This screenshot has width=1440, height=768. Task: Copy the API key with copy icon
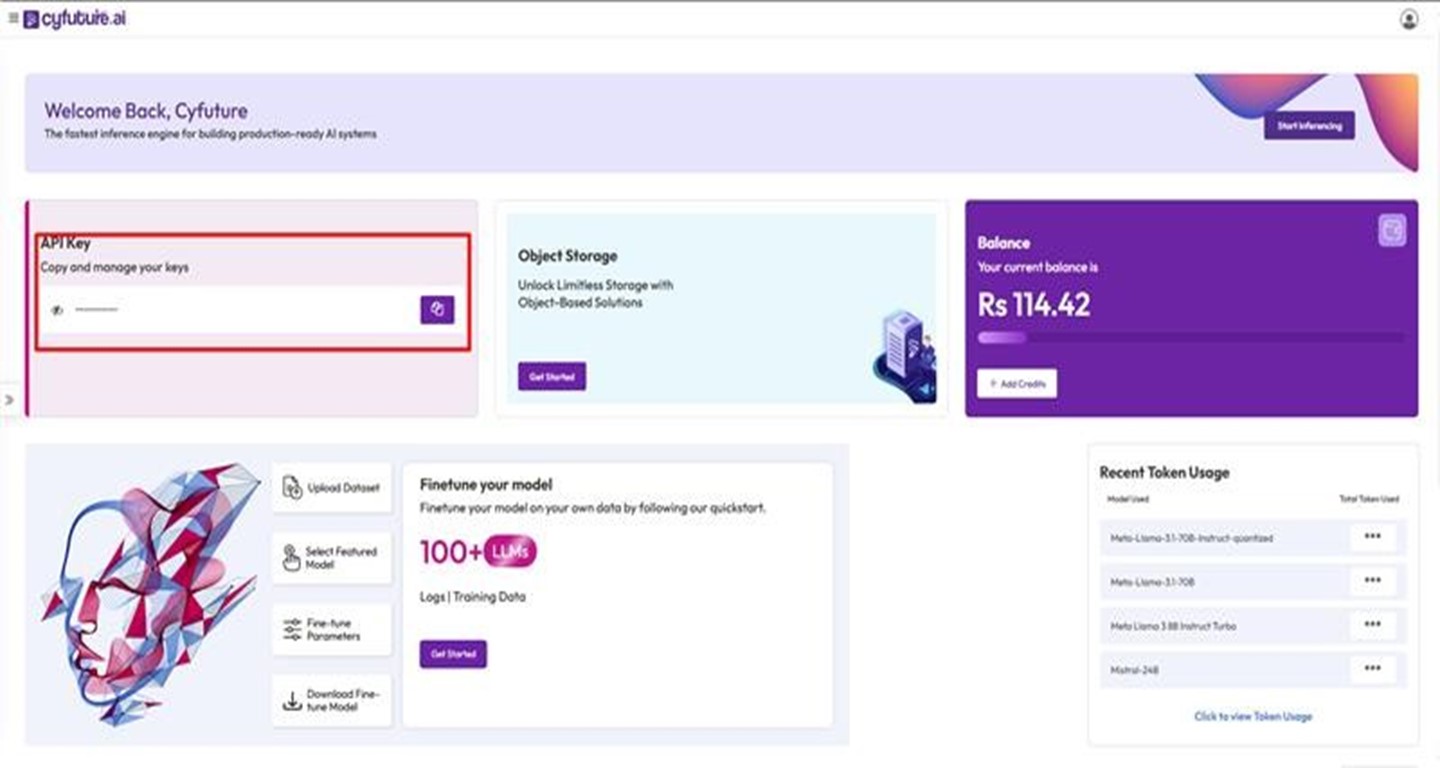point(437,310)
